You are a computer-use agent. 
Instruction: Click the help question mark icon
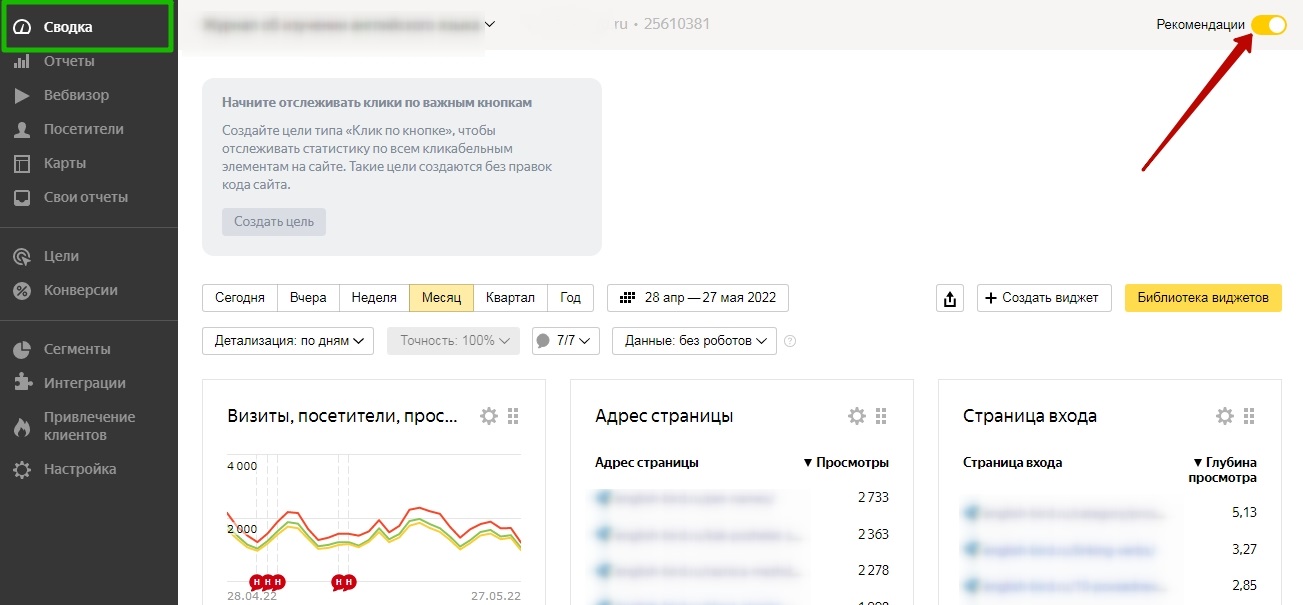click(790, 341)
